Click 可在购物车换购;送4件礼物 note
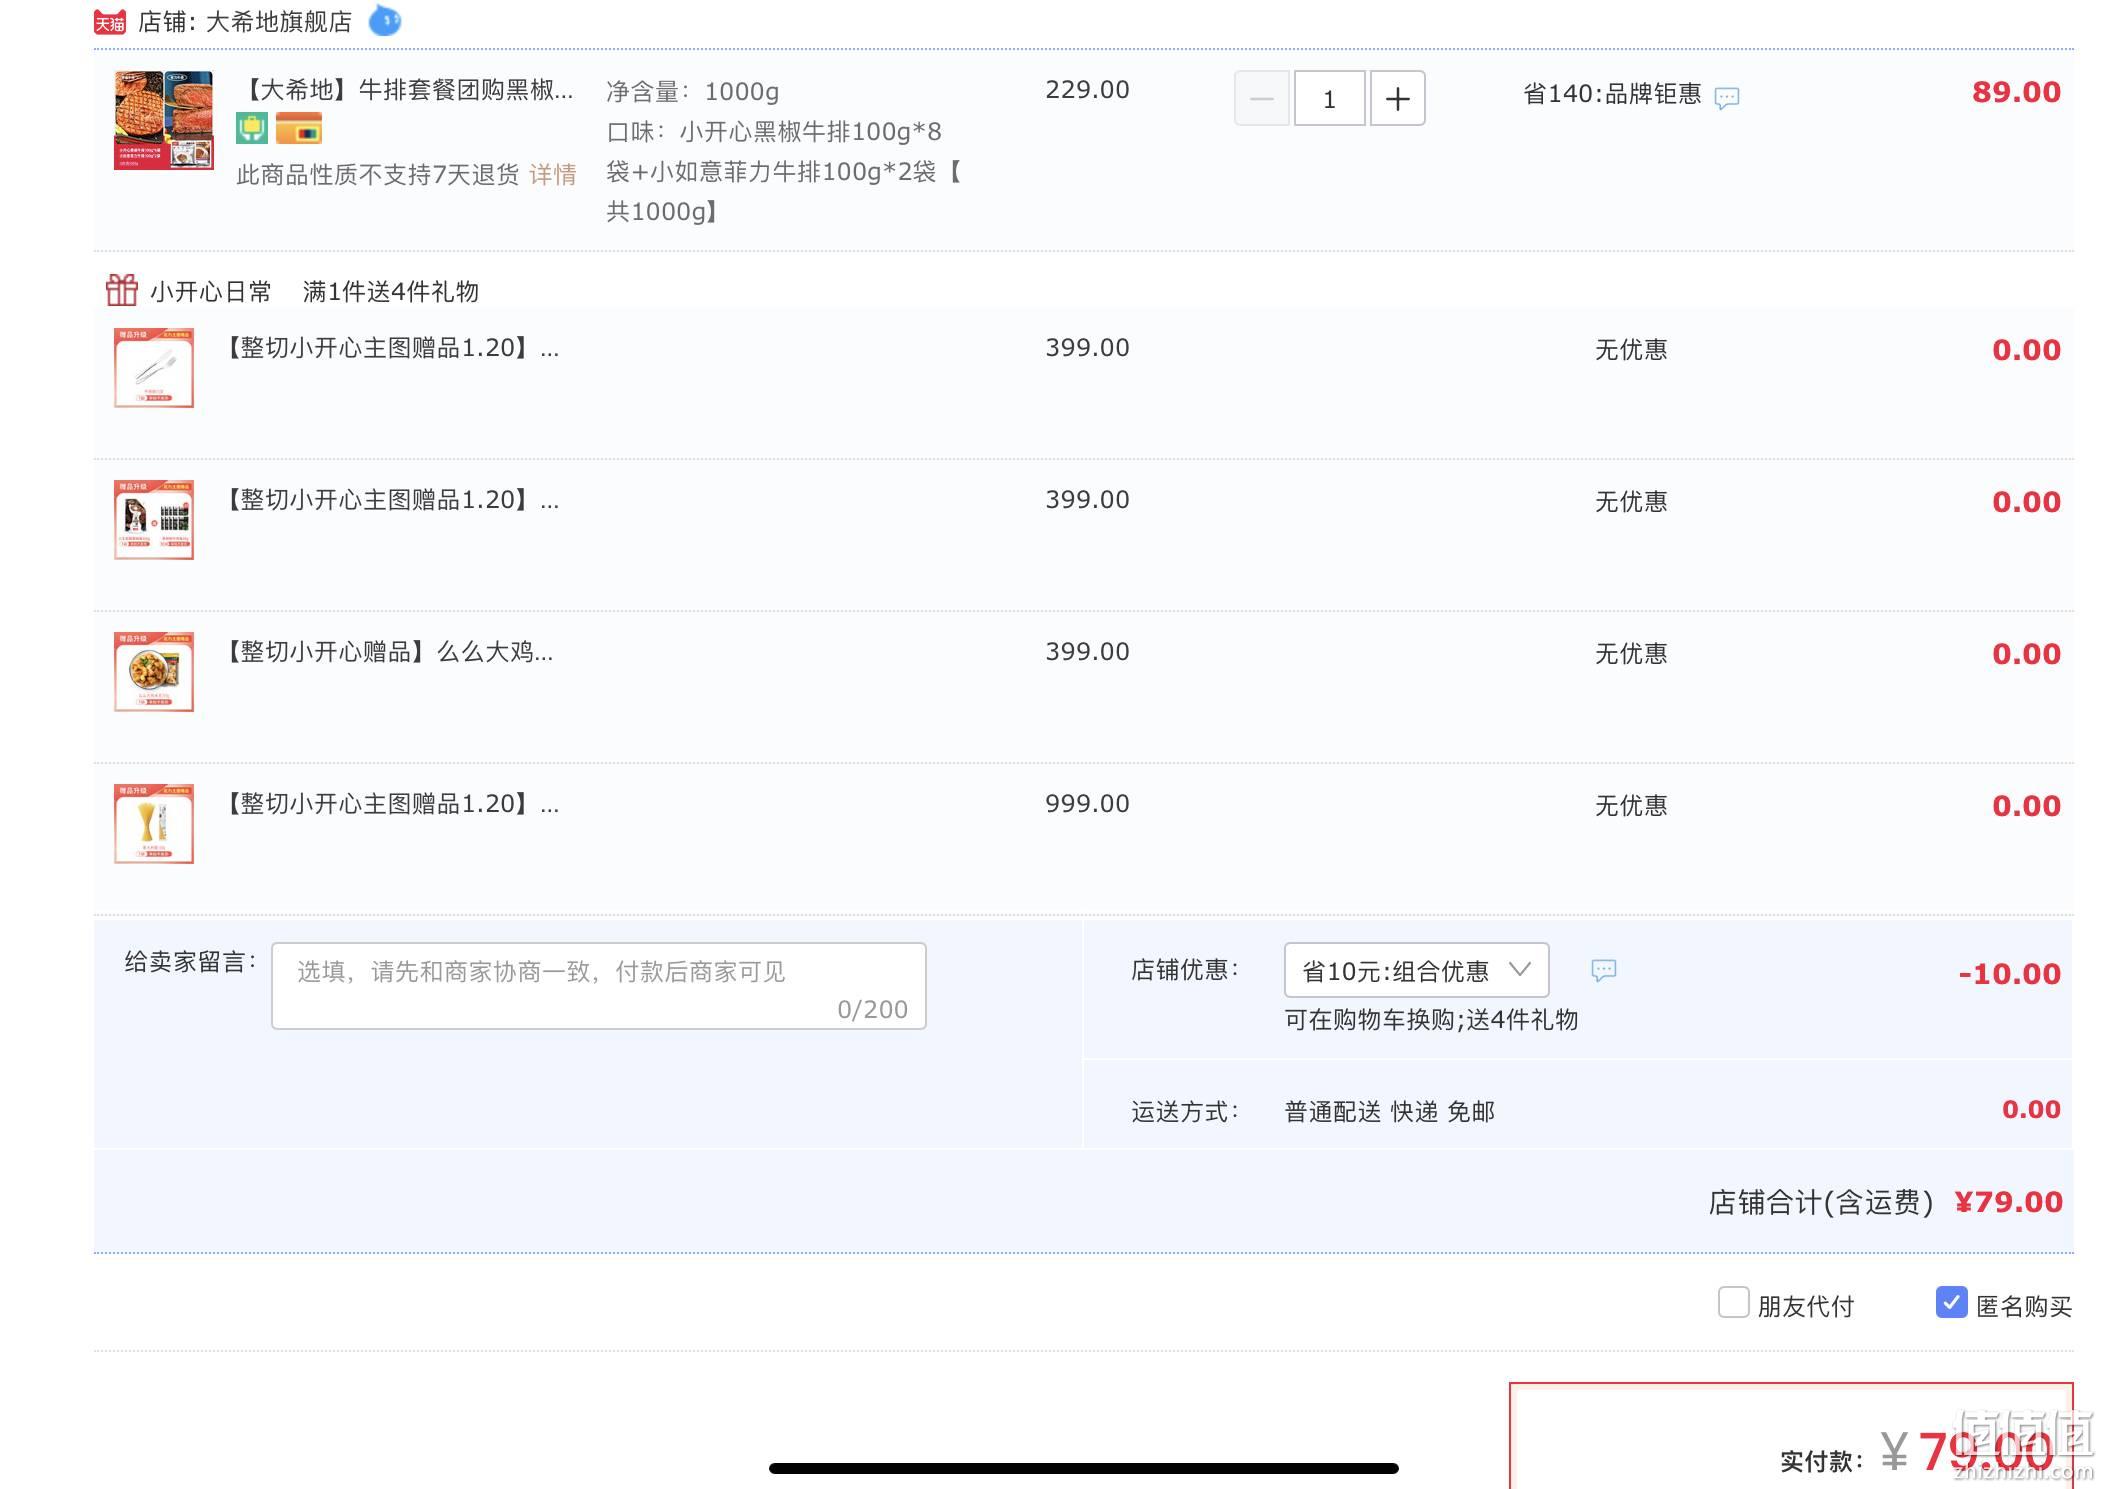The height and width of the screenshot is (1489, 2103). pyautogui.click(x=1431, y=1020)
